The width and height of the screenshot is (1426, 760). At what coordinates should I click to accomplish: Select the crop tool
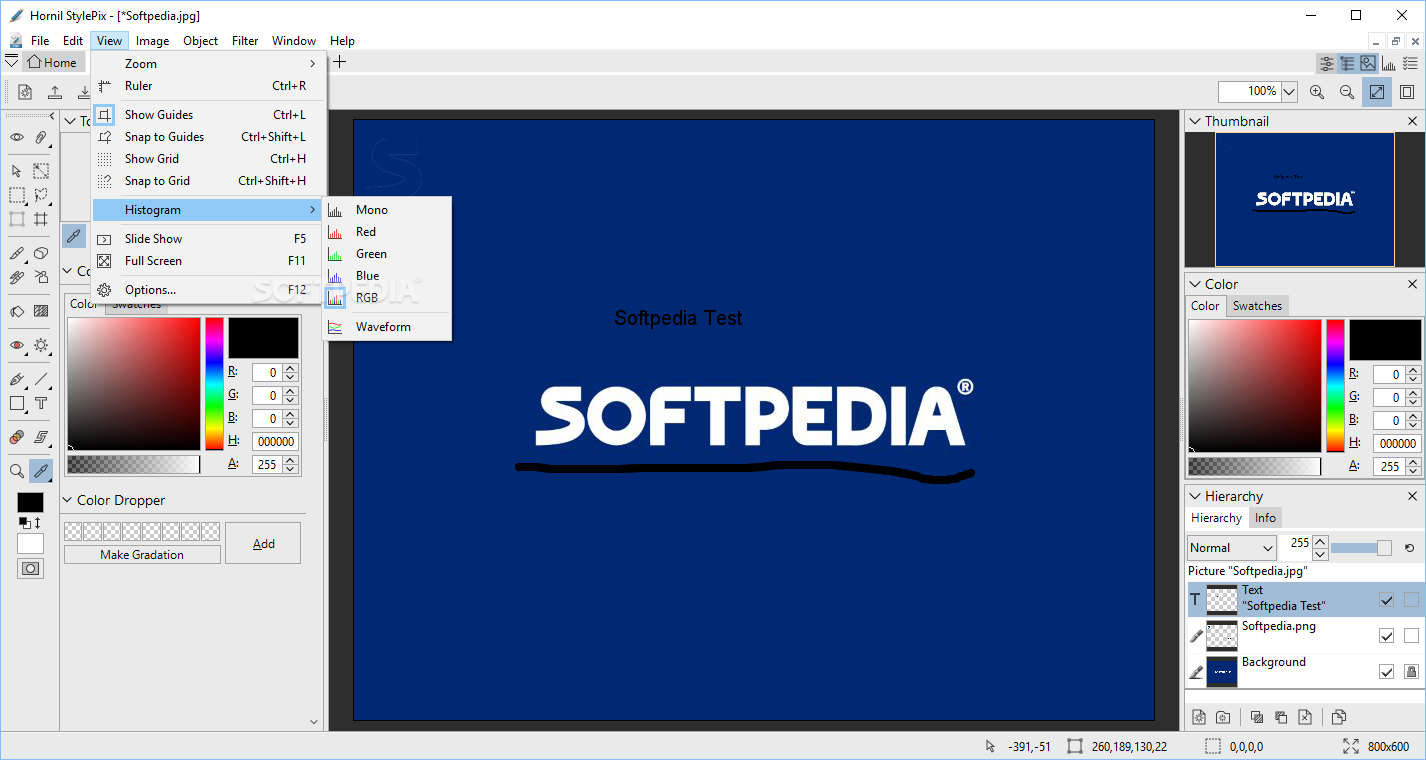(x=41, y=219)
